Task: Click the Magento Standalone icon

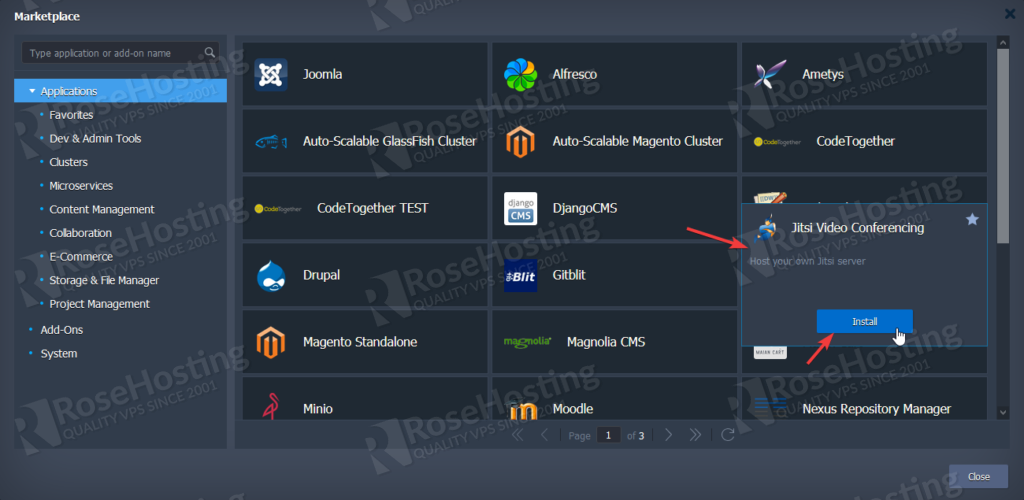Action: tap(270, 342)
